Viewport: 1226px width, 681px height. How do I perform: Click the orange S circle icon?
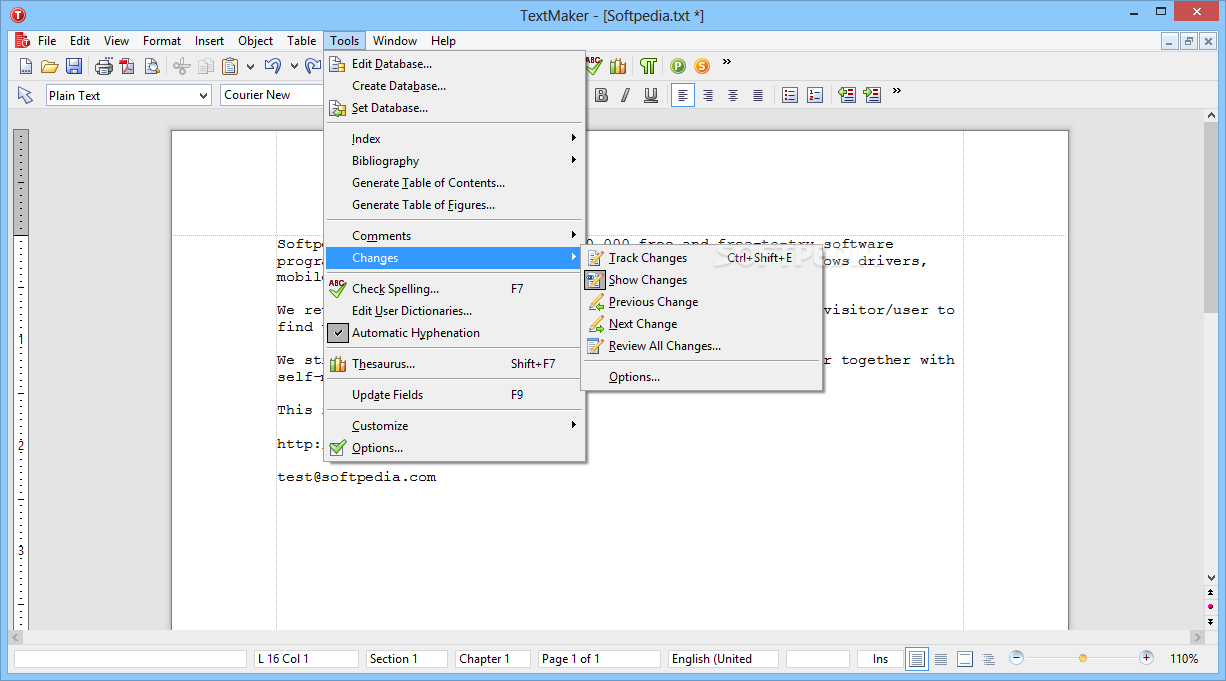[702, 66]
